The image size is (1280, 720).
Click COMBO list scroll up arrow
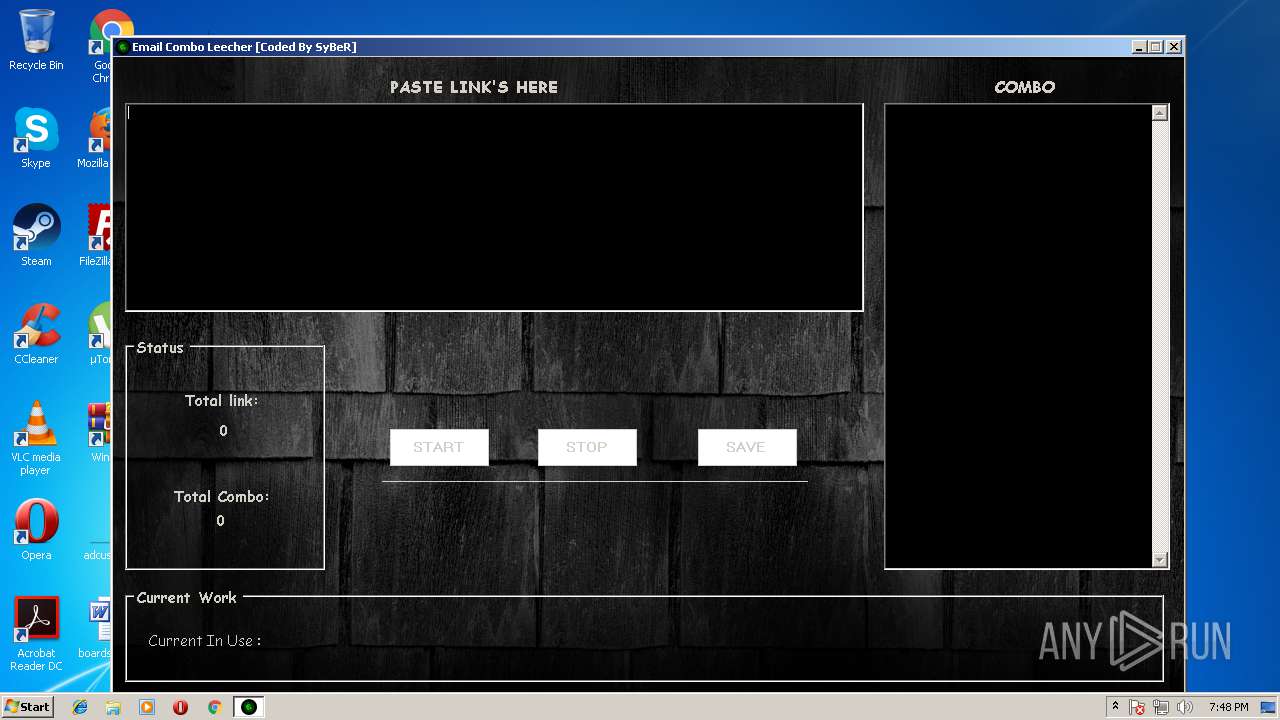(1160, 113)
